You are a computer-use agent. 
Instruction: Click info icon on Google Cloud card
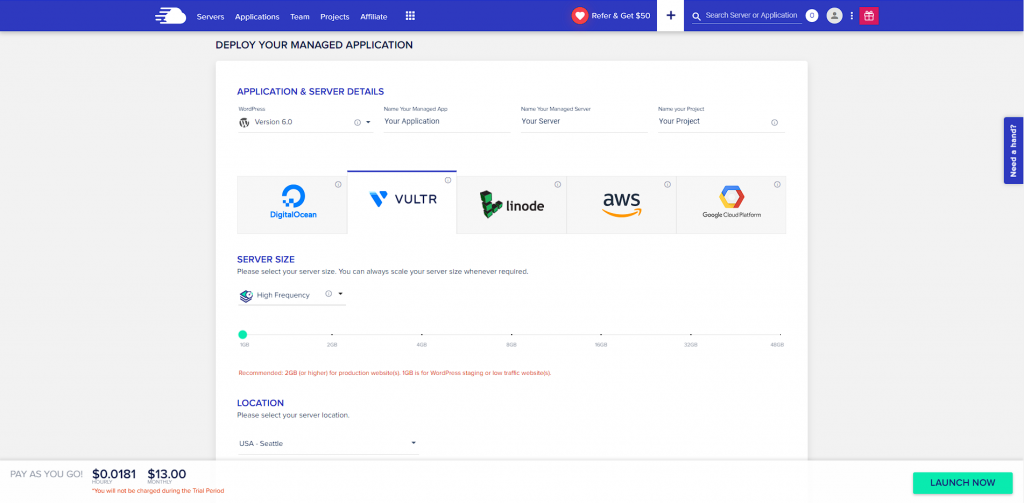tap(777, 184)
